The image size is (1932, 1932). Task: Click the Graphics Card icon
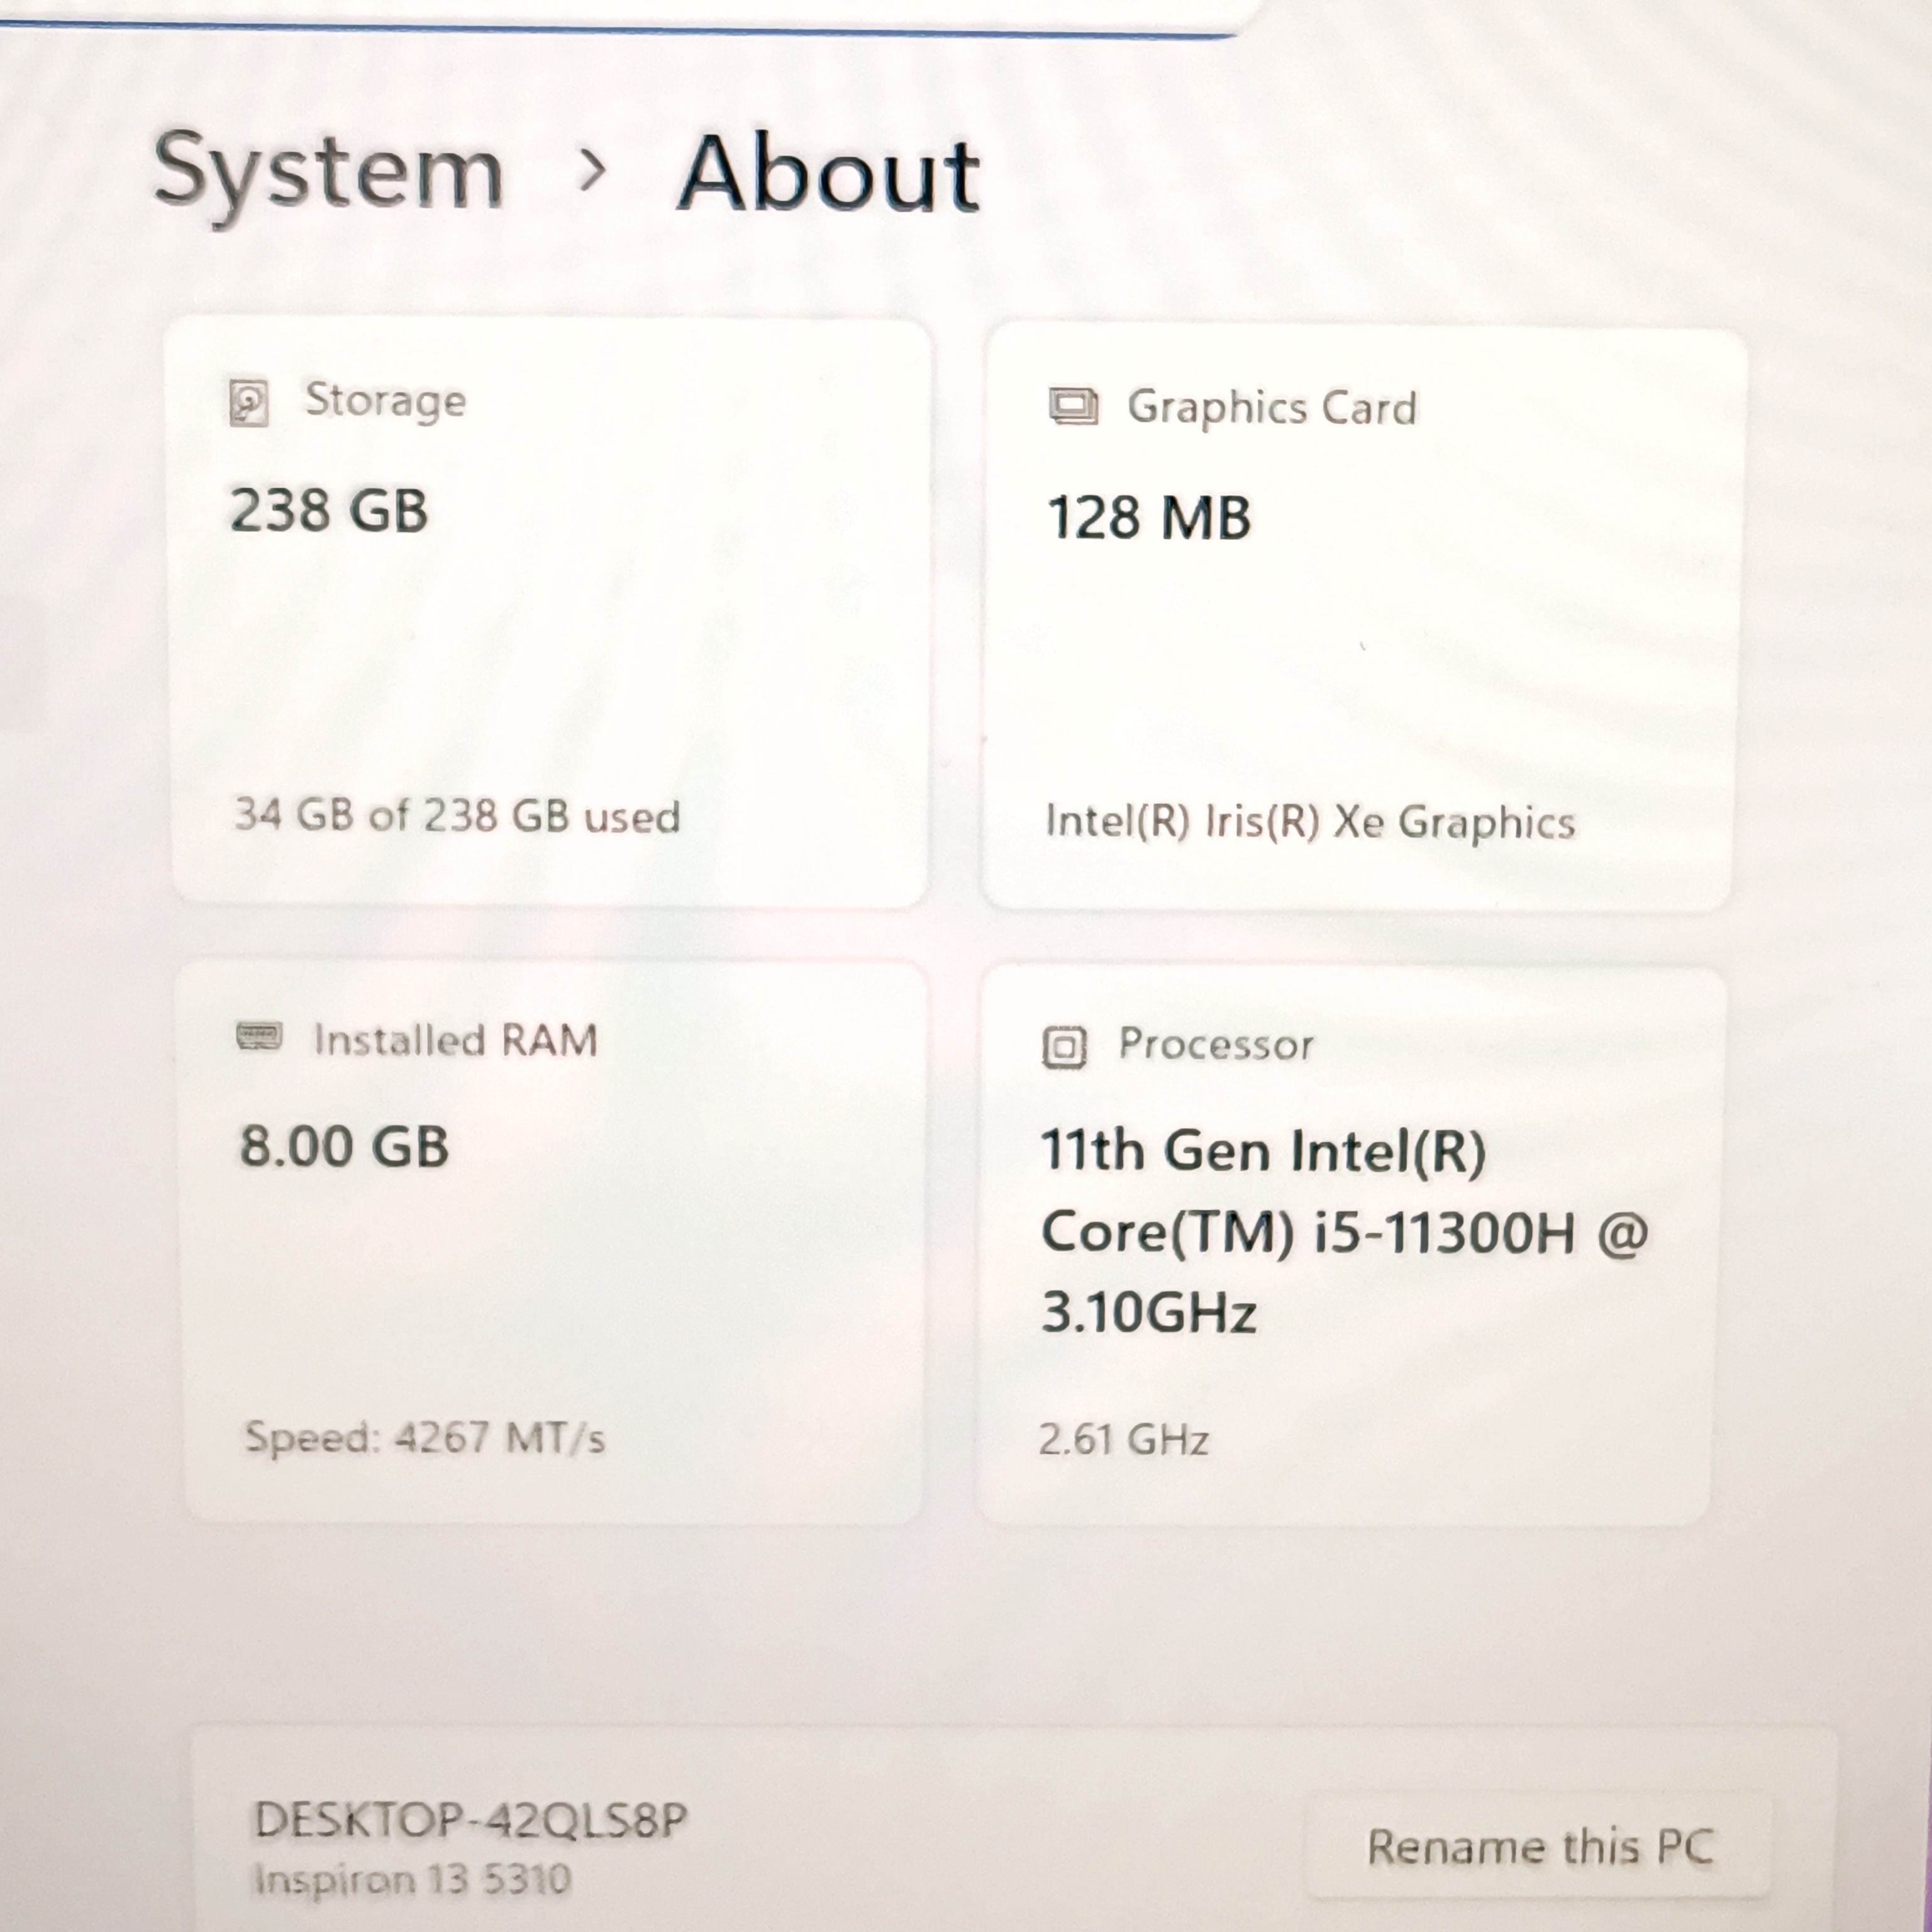1073,407
